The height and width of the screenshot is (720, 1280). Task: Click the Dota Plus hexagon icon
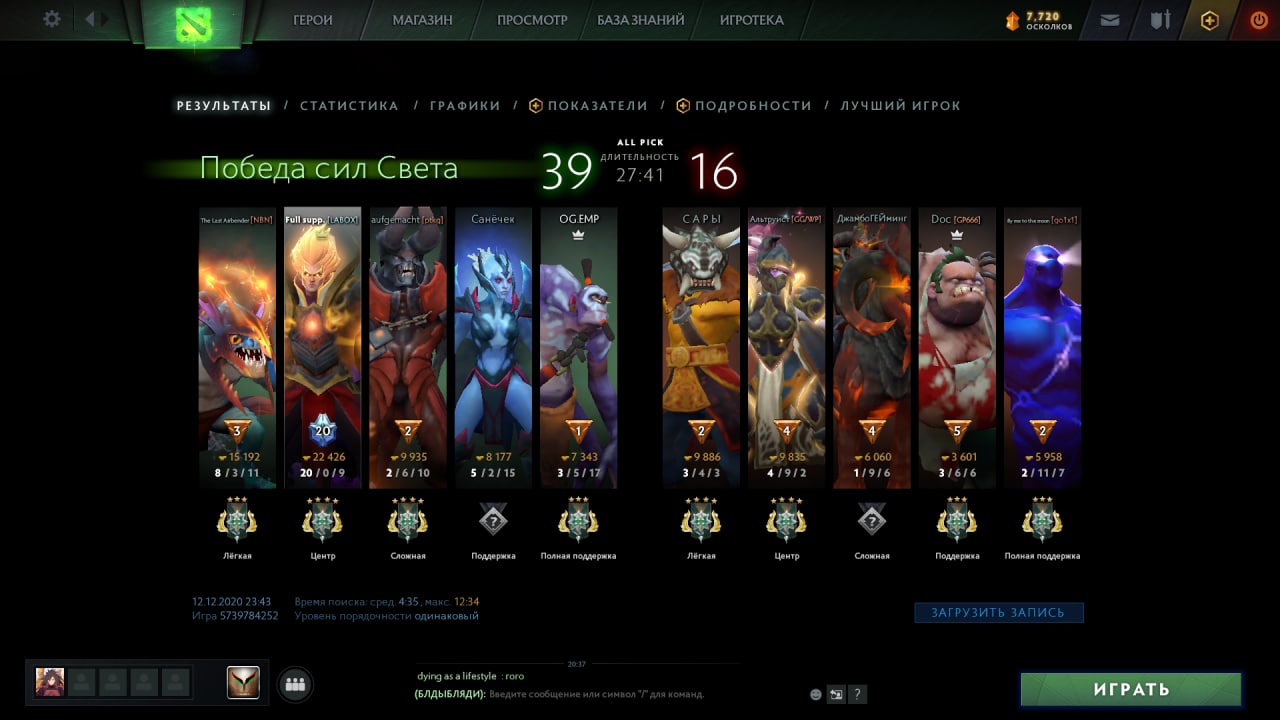[x=1210, y=20]
